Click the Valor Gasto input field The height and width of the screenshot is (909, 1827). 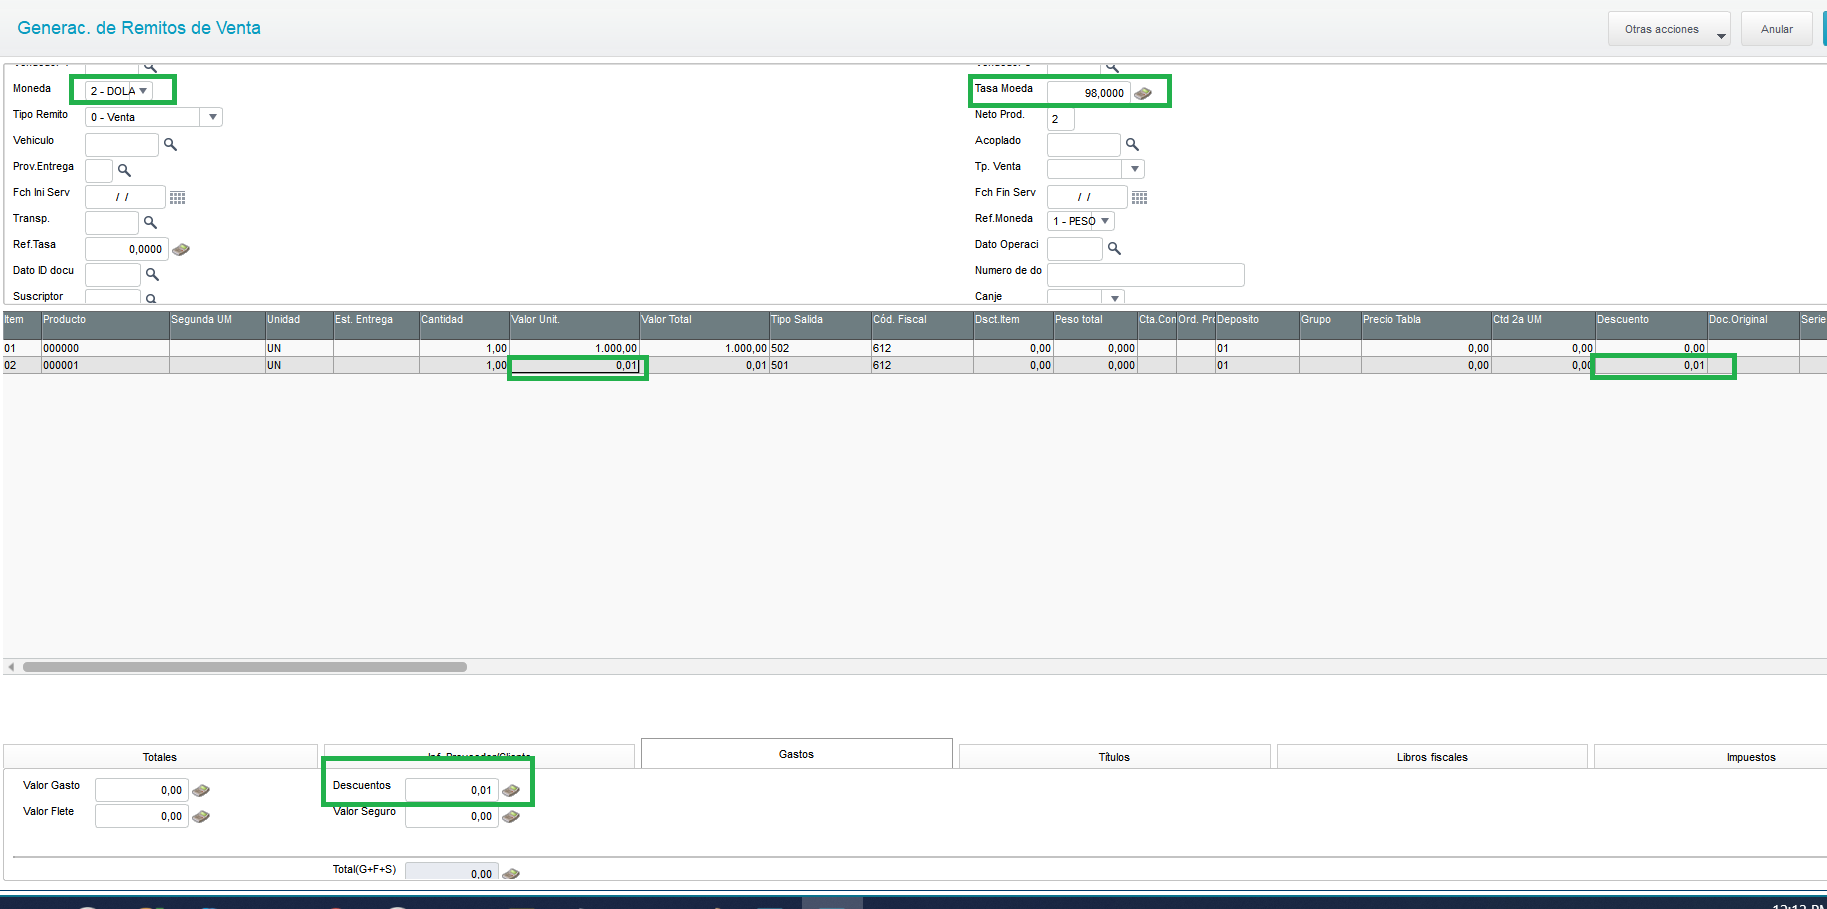(141, 790)
